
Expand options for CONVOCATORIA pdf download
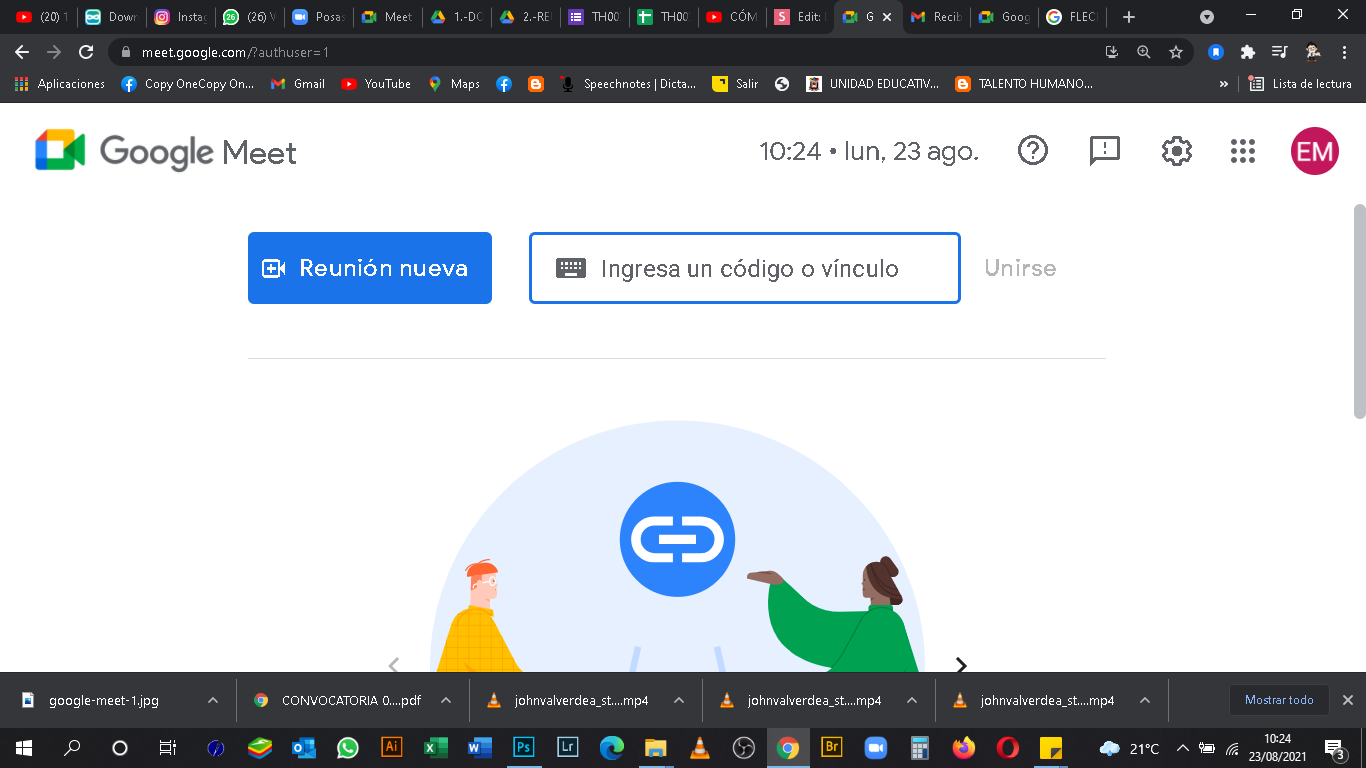click(446, 700)
